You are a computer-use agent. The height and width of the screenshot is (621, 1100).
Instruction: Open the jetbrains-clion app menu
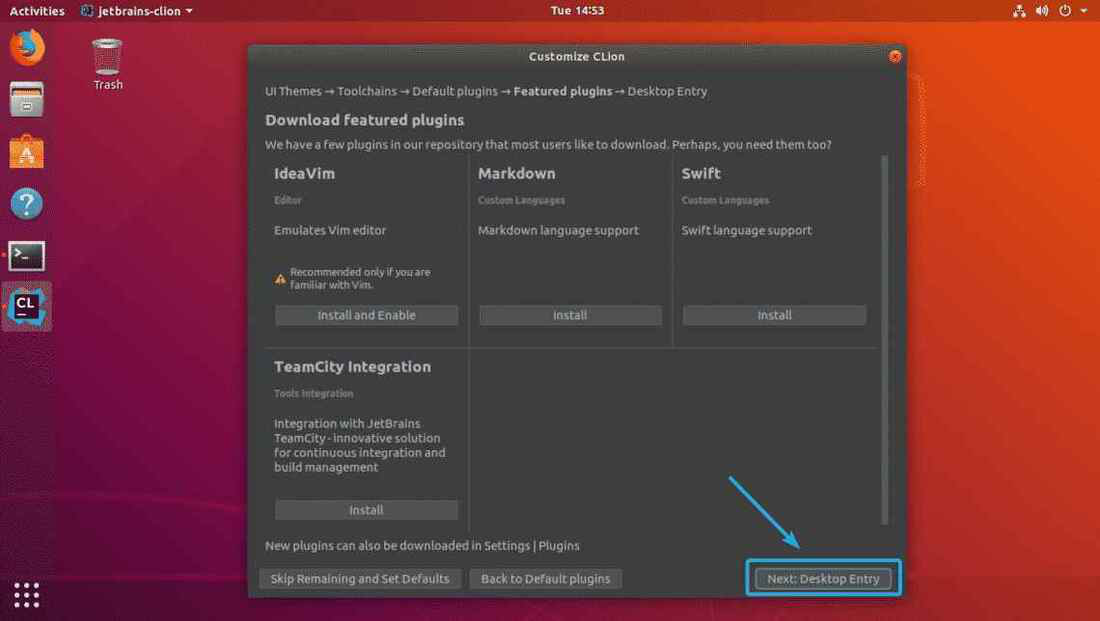(x=137, y=11)
